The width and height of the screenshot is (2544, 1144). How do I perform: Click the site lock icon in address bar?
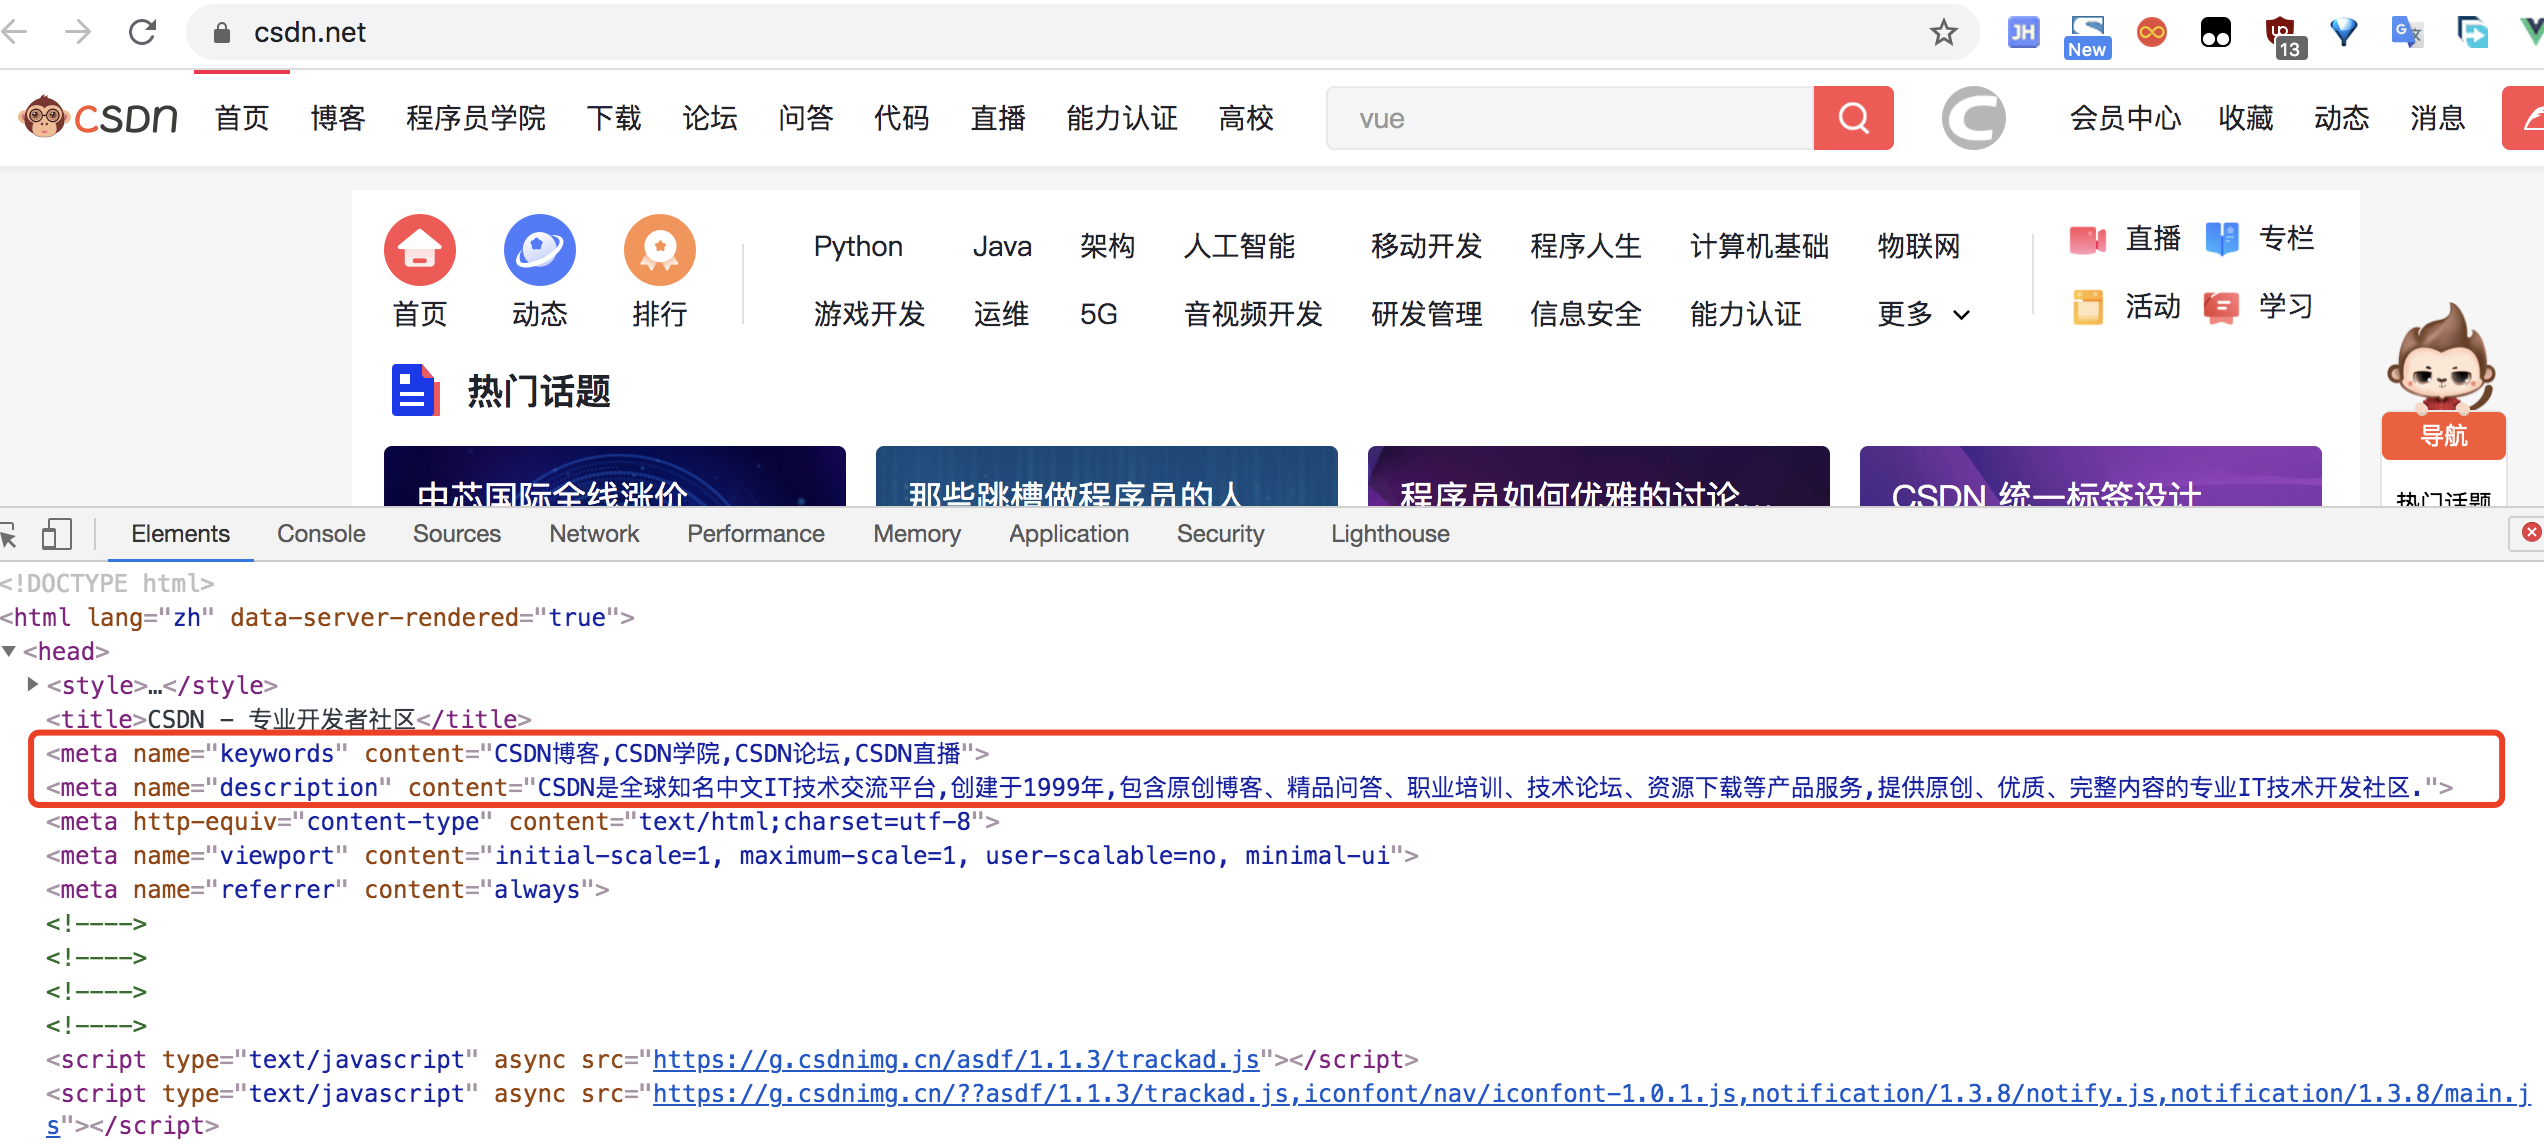222,33
